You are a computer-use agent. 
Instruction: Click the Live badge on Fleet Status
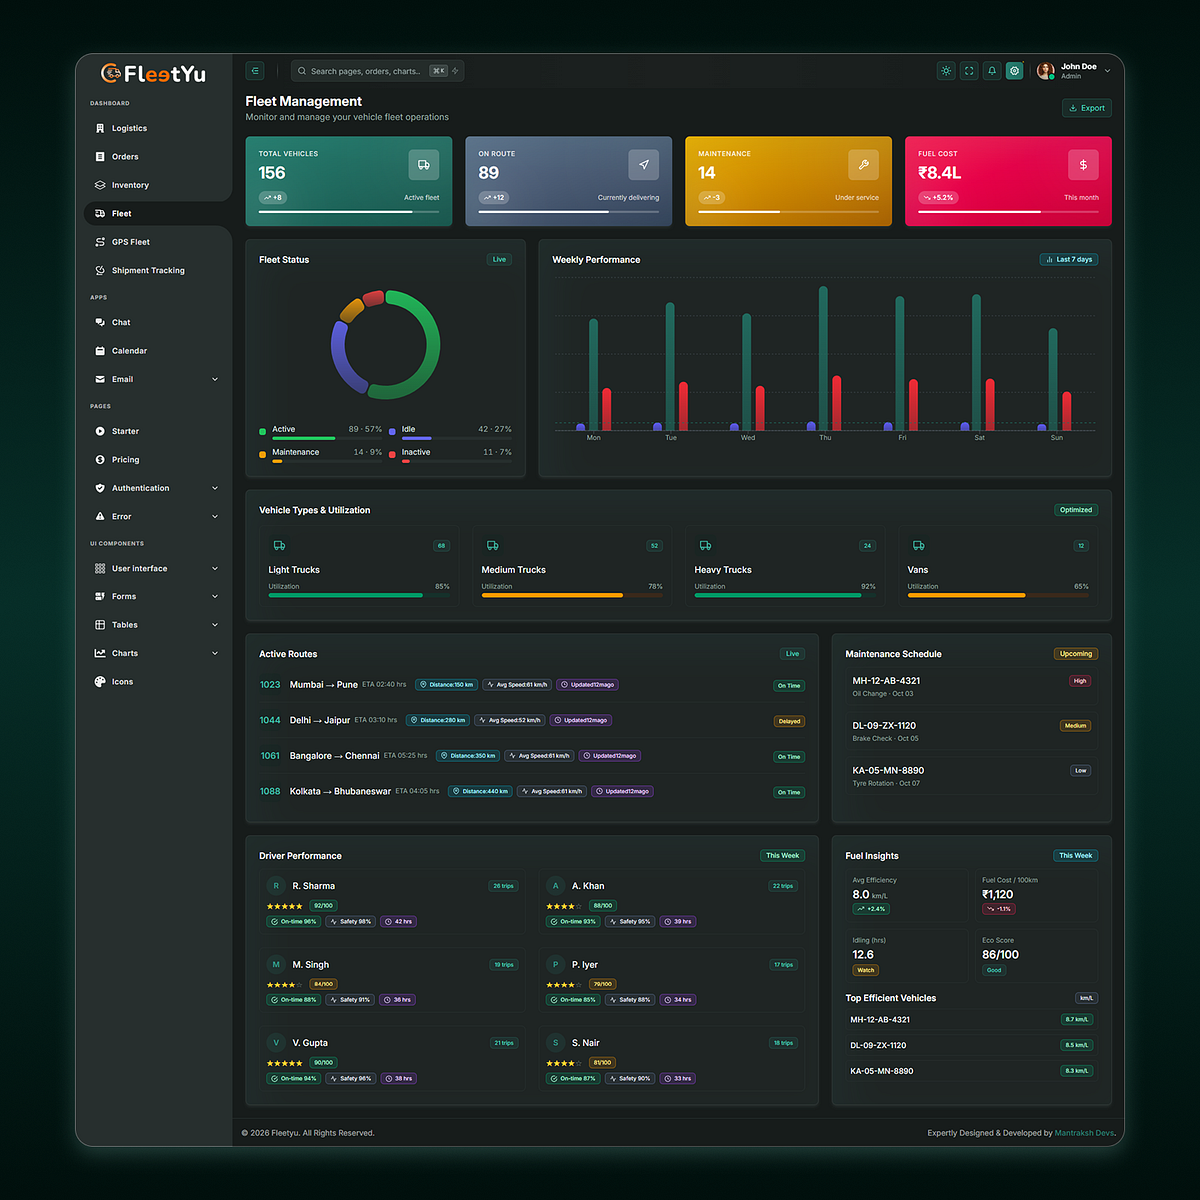point(499,259)
